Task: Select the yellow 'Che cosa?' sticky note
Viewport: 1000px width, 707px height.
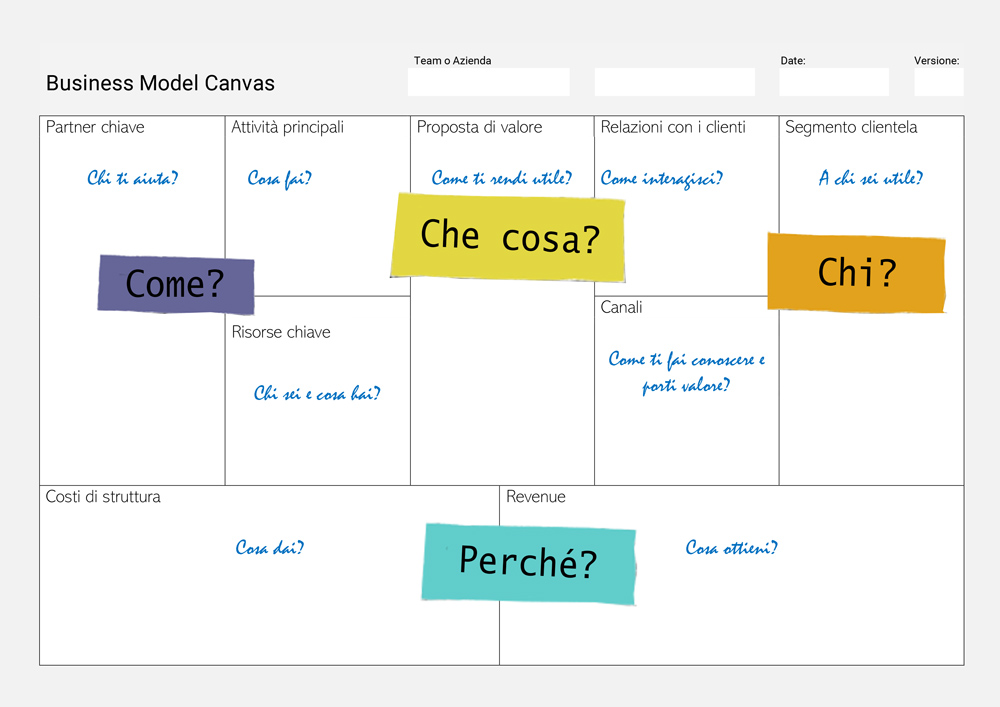Action: [508, 237]
